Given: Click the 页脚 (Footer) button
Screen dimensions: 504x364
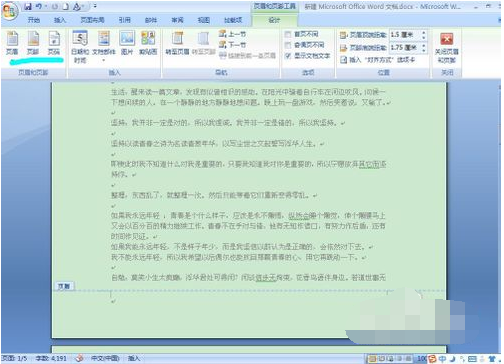Looking at the screenshot, I should pyautogui.click(x=33, y=43).
